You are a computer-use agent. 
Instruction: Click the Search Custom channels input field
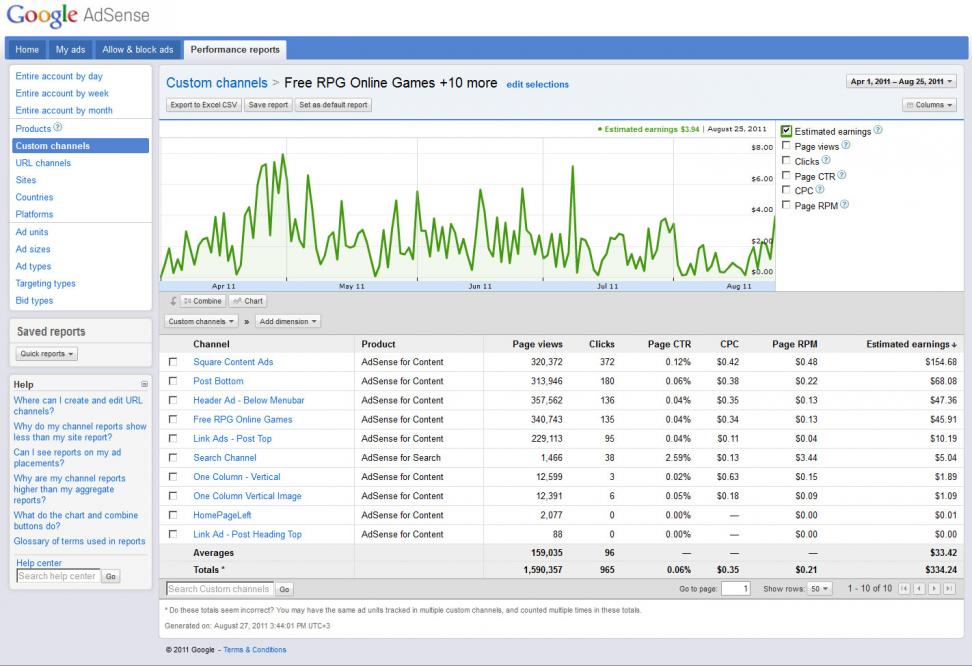220,589
